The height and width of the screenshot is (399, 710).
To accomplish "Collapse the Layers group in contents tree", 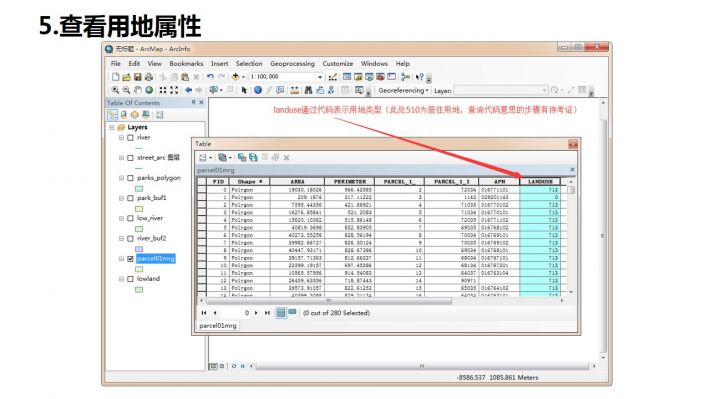I will coord(112,128).
